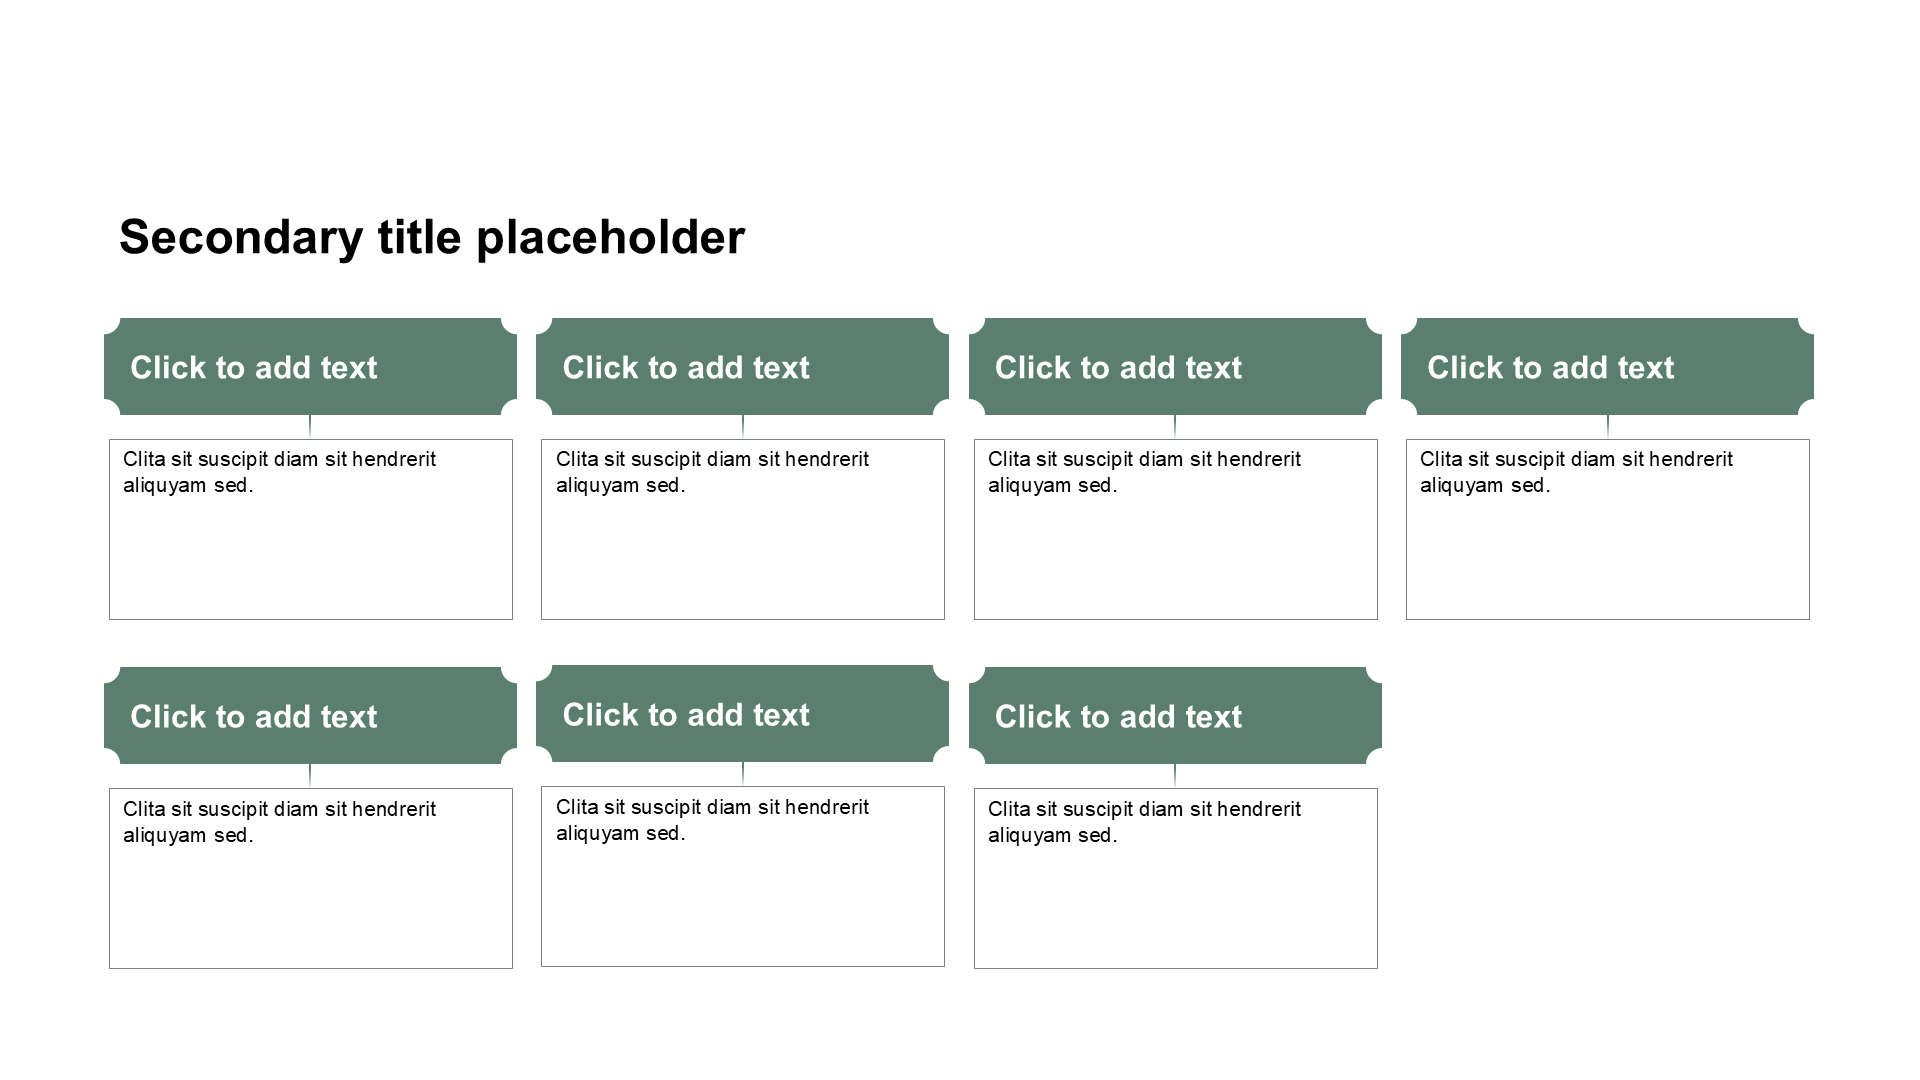Screen dimensions: 1920x1080
Task: Select the second green header in top row
Action: [742, 366]
